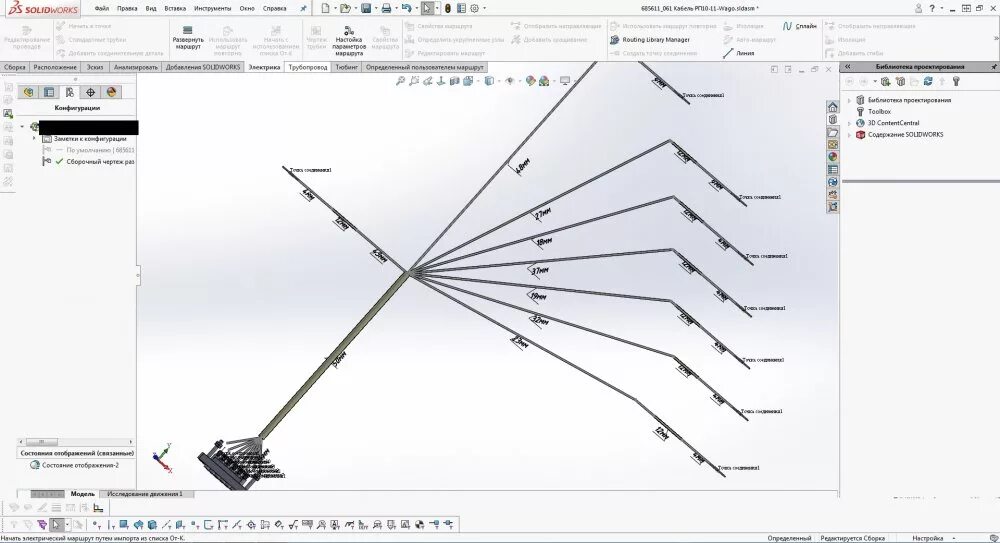
Task: Open the Options gear icon
Action: [474, 8]
